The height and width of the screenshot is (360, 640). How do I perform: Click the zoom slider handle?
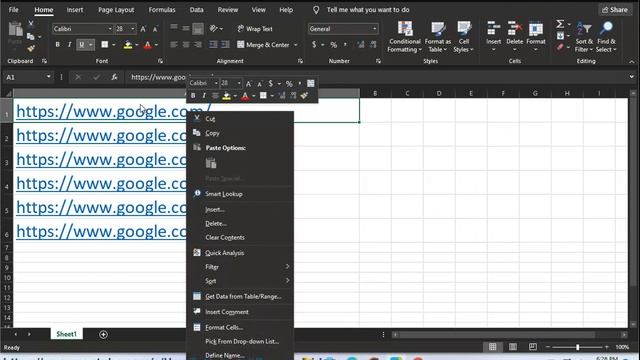pyautogui.click(x=578, y=347)
